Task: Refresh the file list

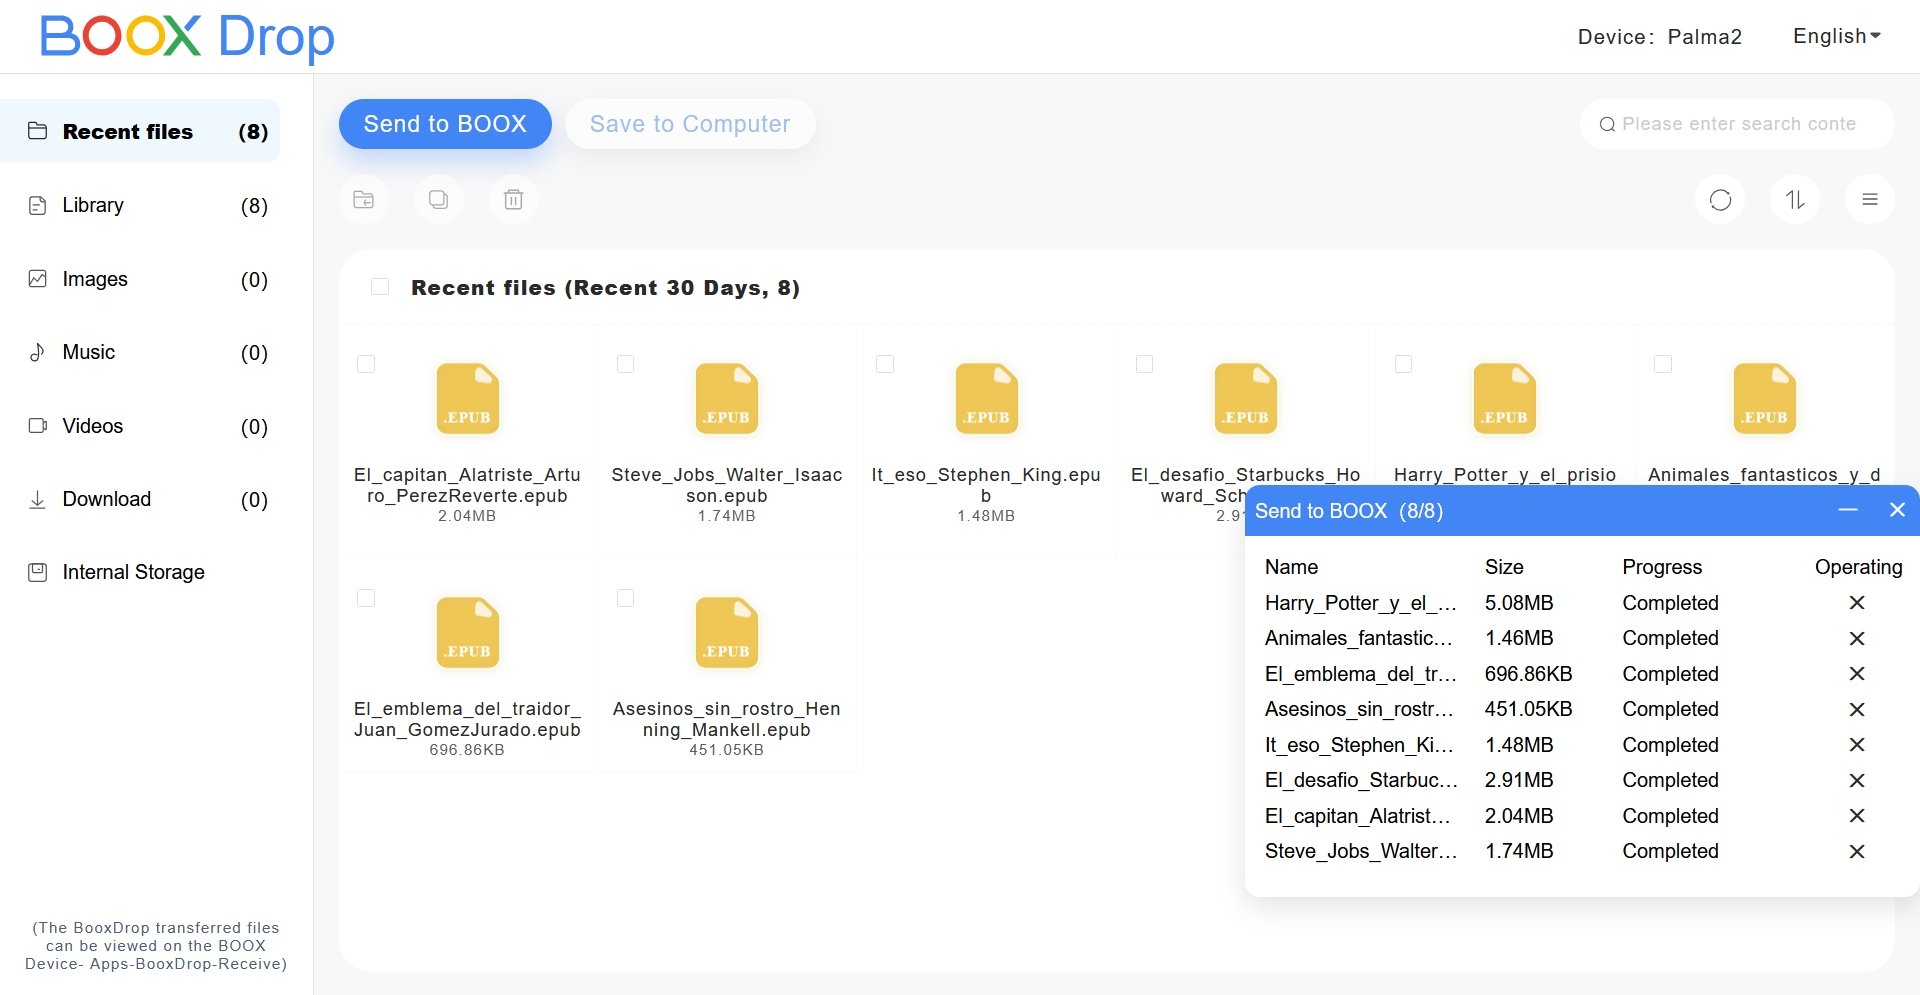Action: tap(1720, 199)
